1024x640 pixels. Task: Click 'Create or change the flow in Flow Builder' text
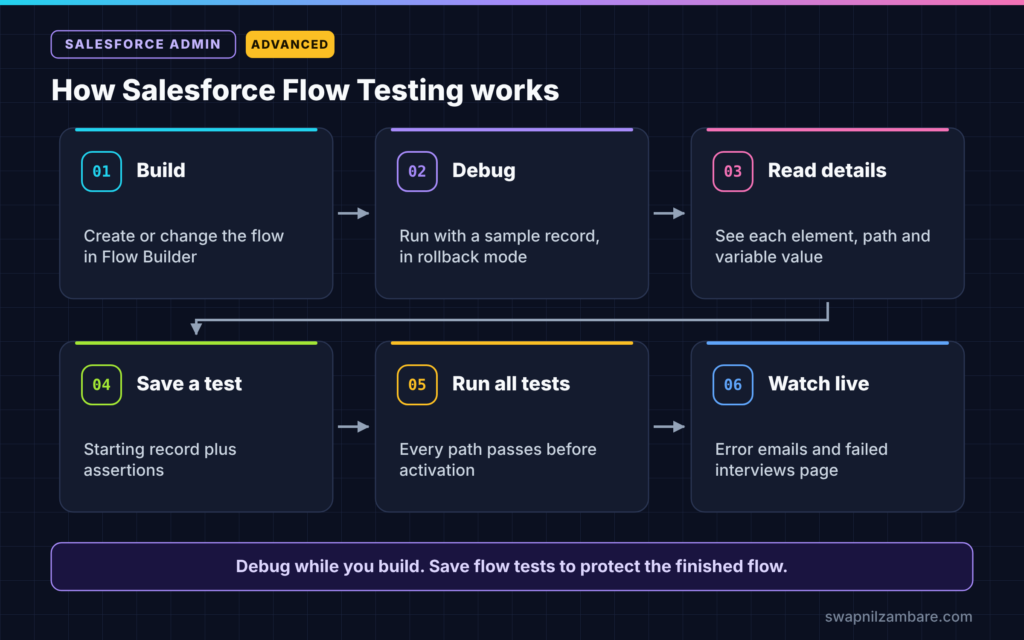click(184, 246)
